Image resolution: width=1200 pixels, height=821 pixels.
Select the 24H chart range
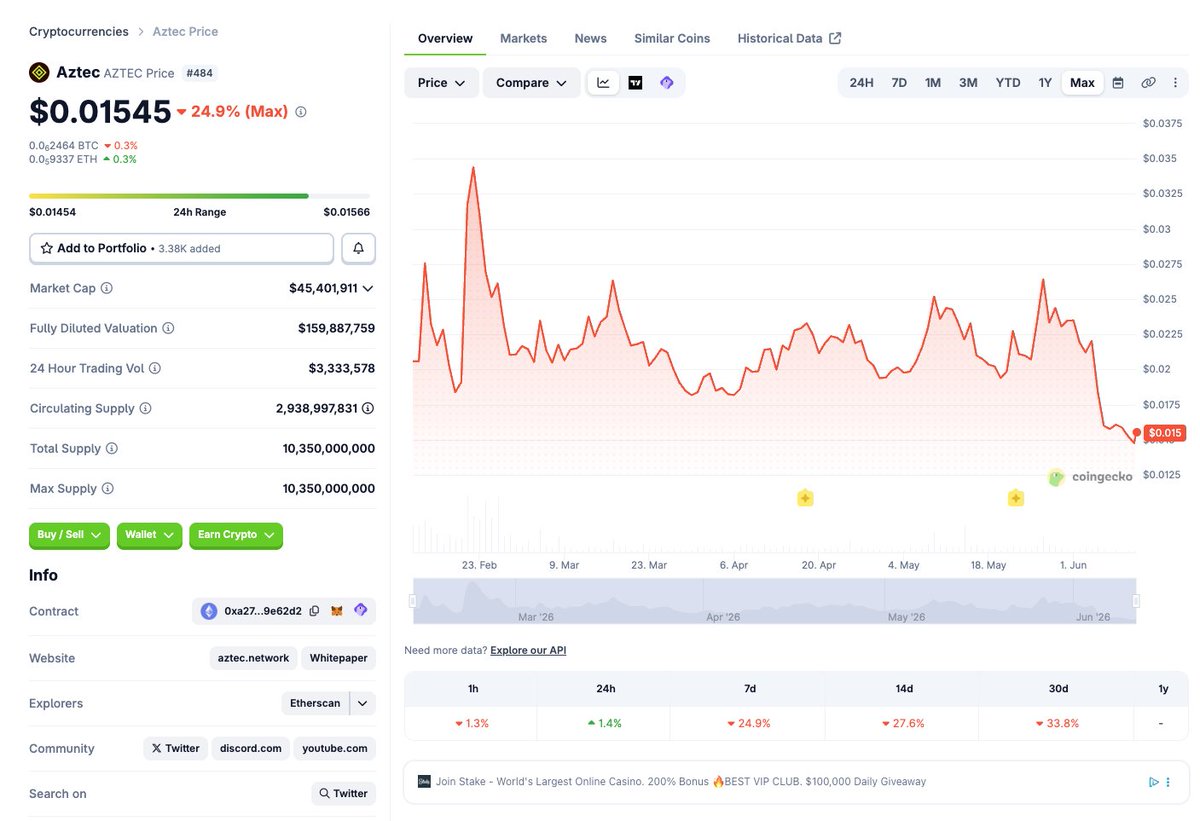(x=861, y=83)
